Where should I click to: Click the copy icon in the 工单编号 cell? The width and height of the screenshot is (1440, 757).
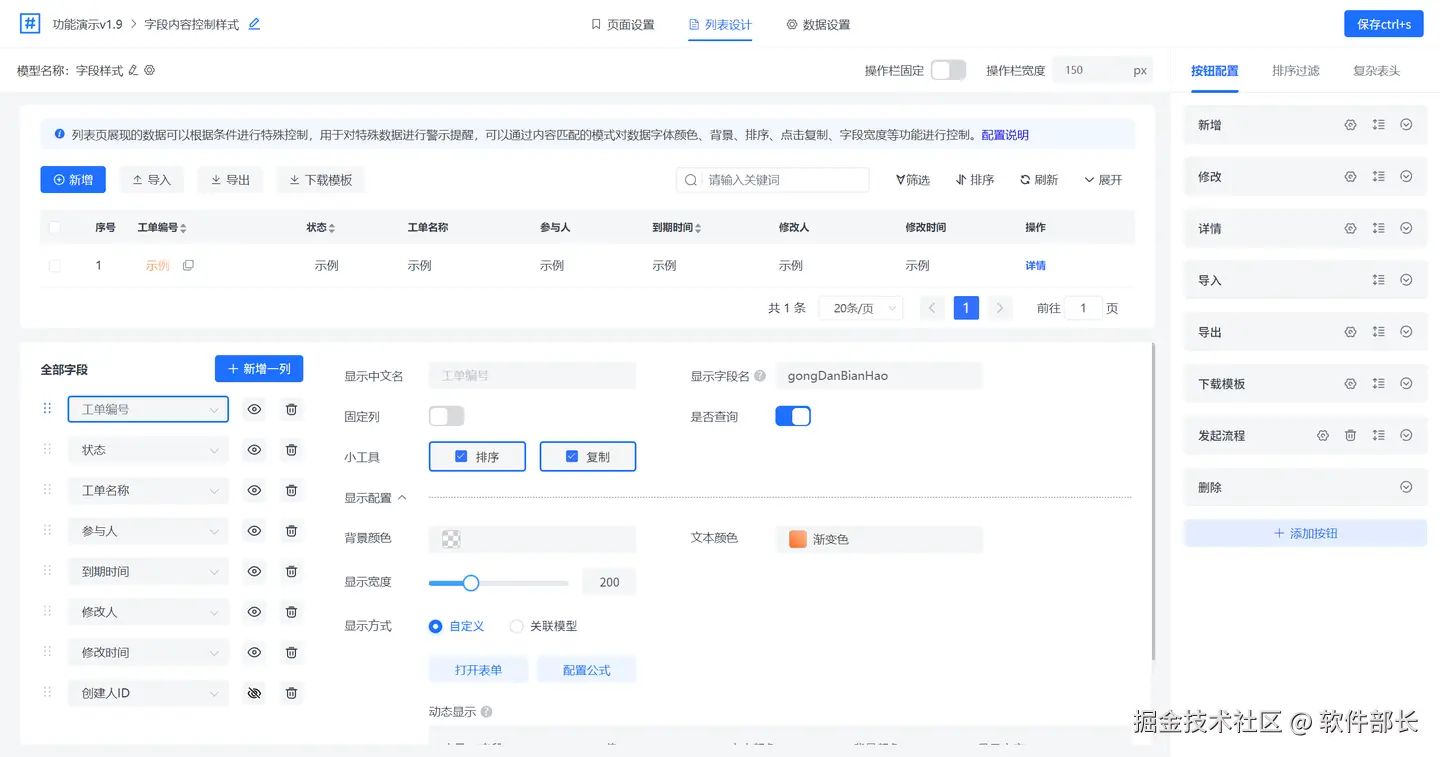188,266
